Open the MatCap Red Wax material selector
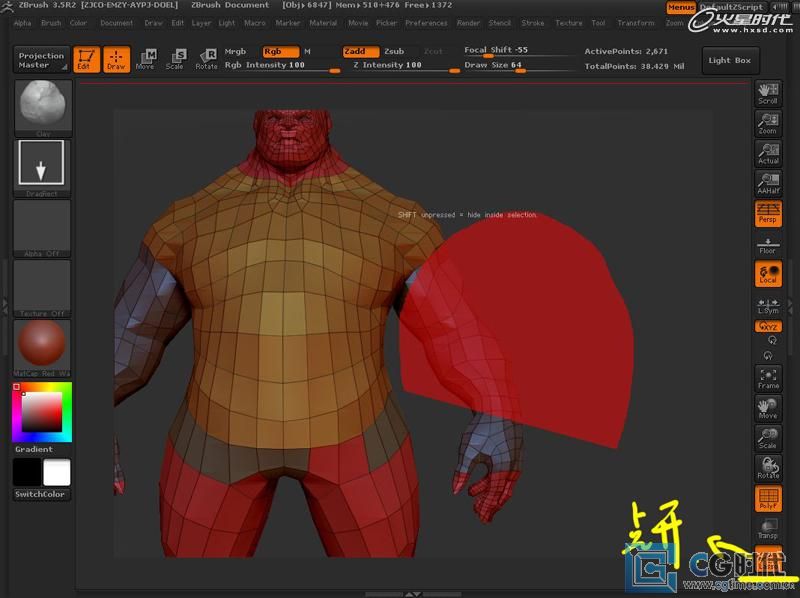Image resolution: width=800 pixels, height=598 pixels. tap(42, 348)
